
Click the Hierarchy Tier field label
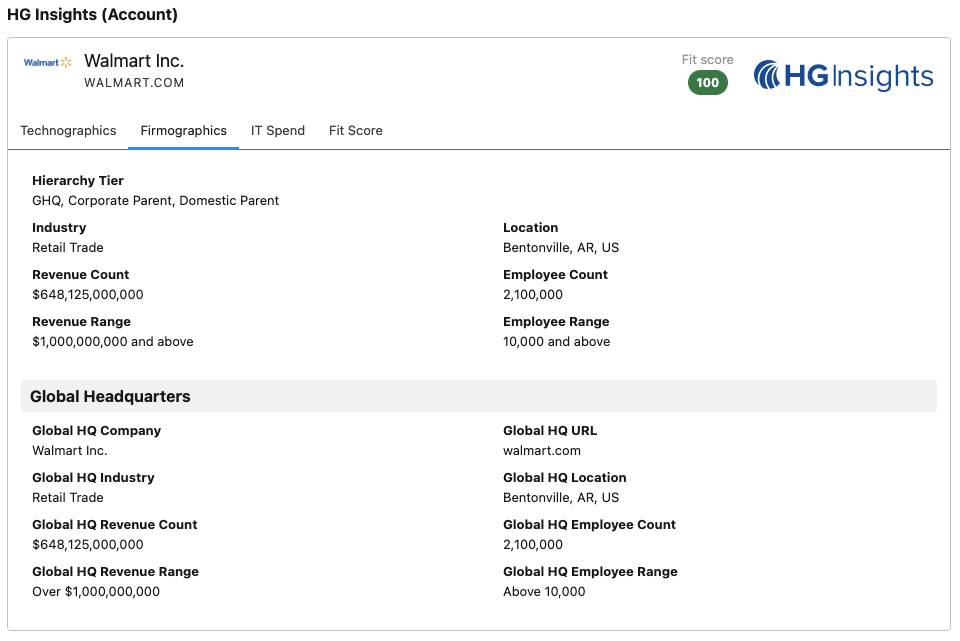(78, 181)
